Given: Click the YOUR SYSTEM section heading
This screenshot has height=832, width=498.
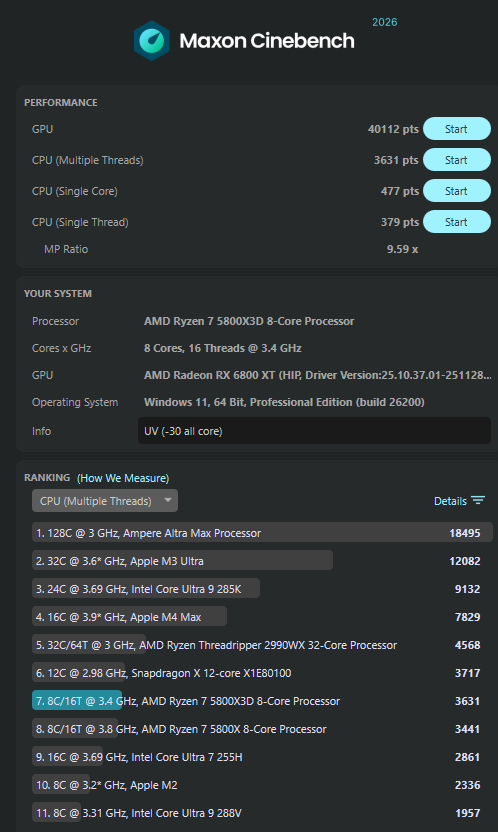Looking at the screenshot, I should (x=58, y=293).
